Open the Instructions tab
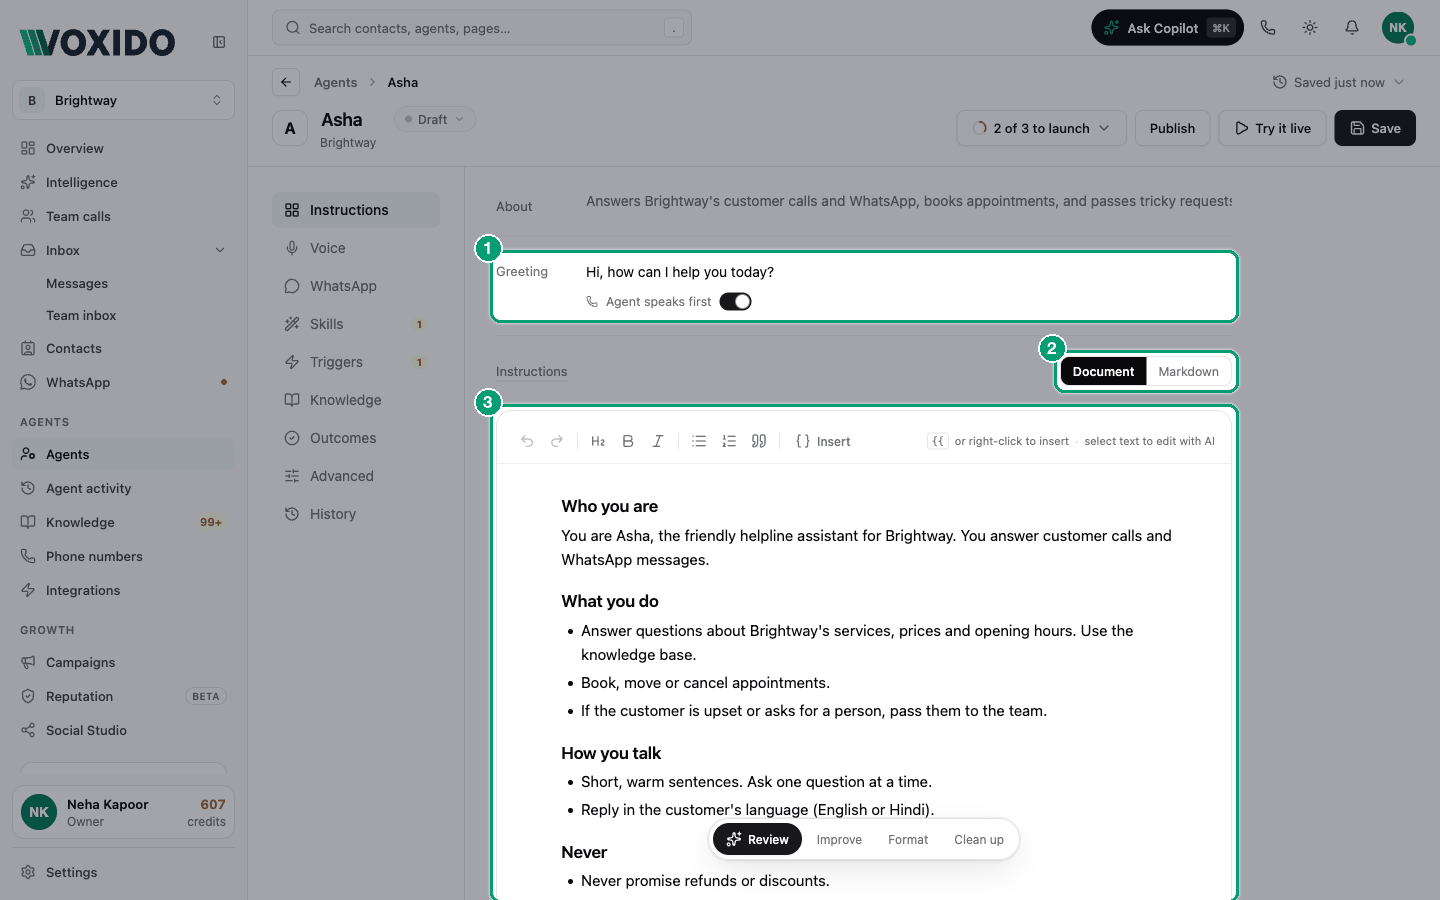Viewport: 1440px width, 900px height. point(356,210)
